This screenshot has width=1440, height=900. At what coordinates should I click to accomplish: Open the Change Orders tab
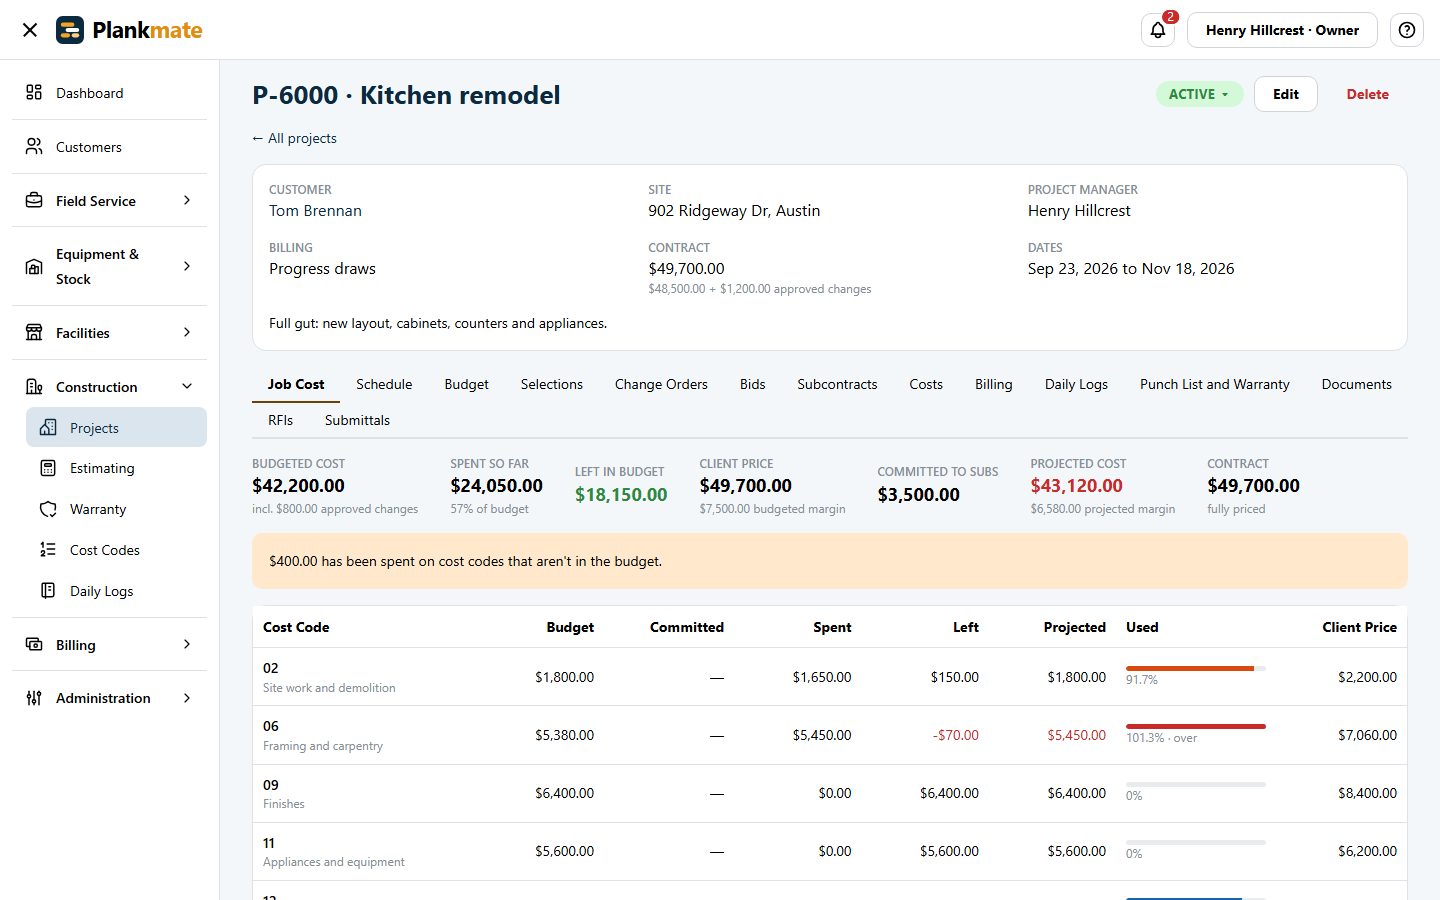point(661,384)
